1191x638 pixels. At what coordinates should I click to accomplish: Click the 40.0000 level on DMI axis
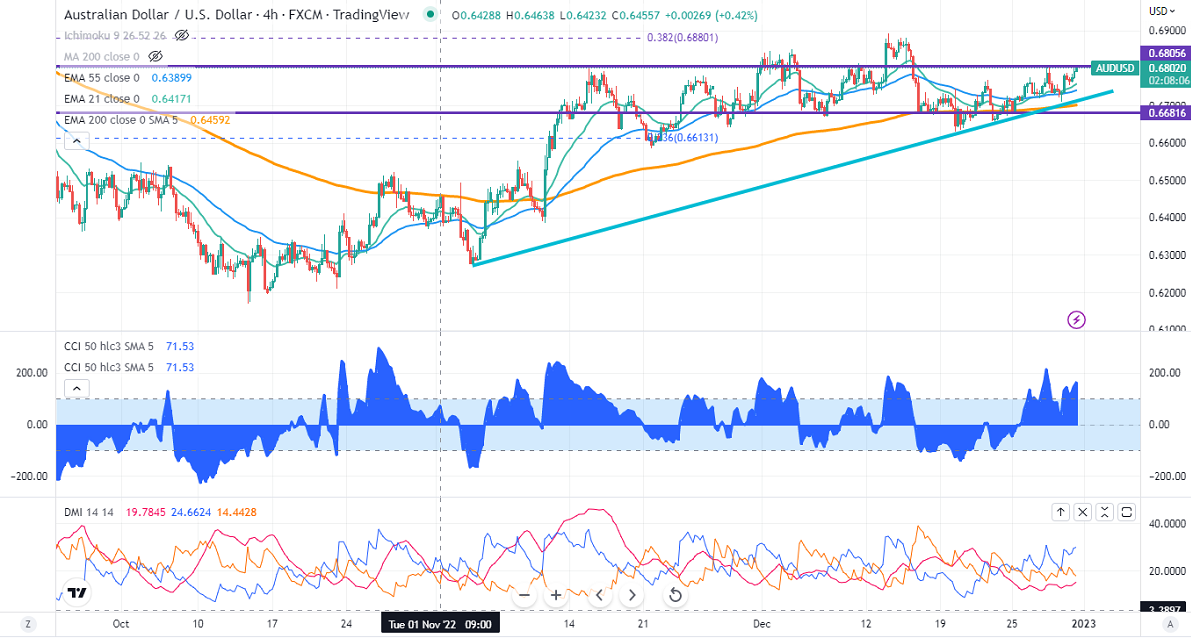[x=1167, y=524]
